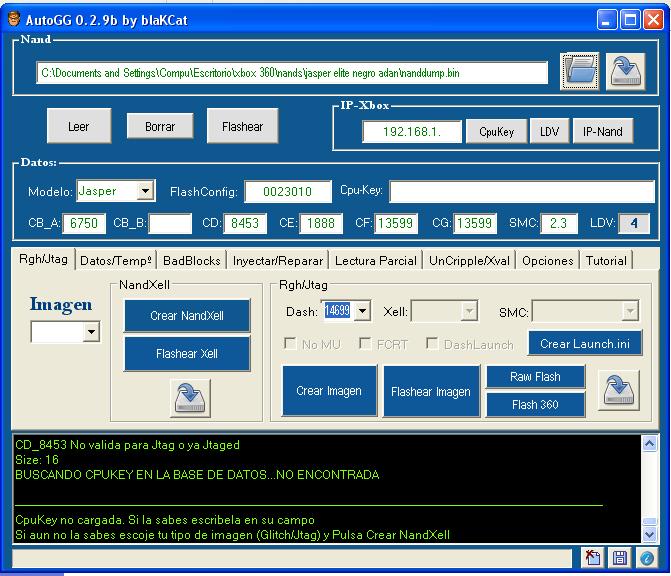Click the FlashConfig field 0023010
This screenshot has height=576, width=671.
288,191
